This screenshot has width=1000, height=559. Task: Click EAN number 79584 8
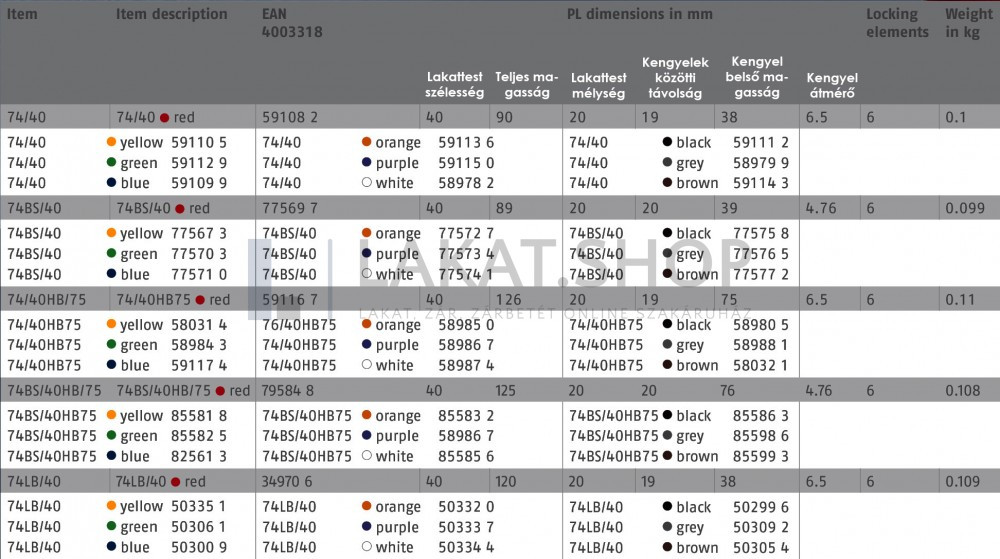coord(288,391)
